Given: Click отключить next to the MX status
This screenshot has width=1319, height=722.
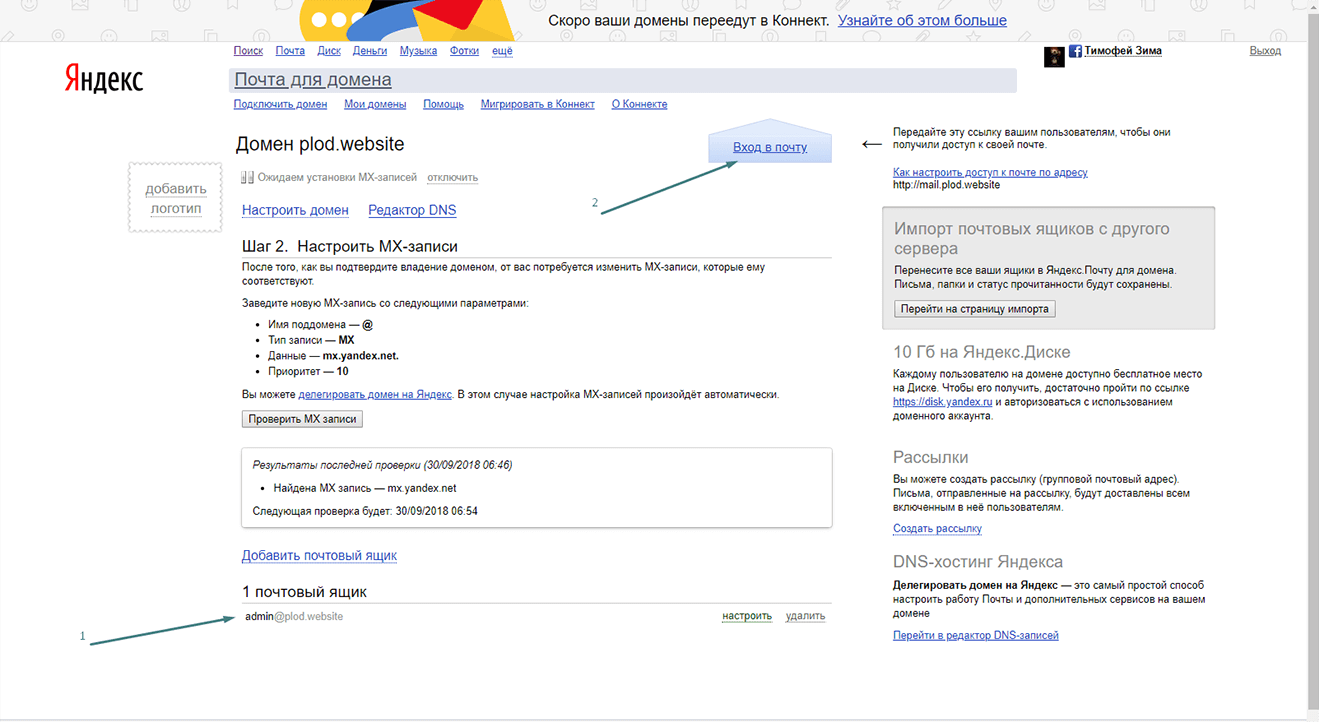Looking at the screenshot, I should [x=452, y=177].
